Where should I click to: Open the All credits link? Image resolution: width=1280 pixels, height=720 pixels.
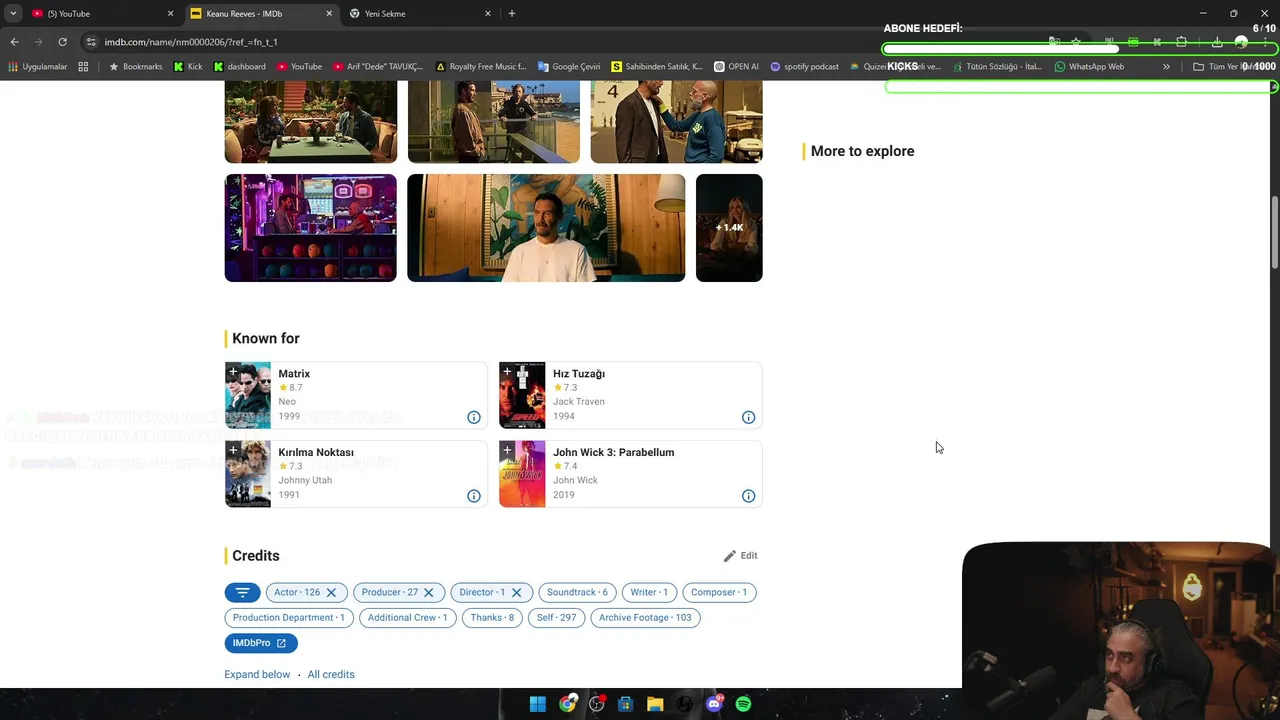coord(331,675)
